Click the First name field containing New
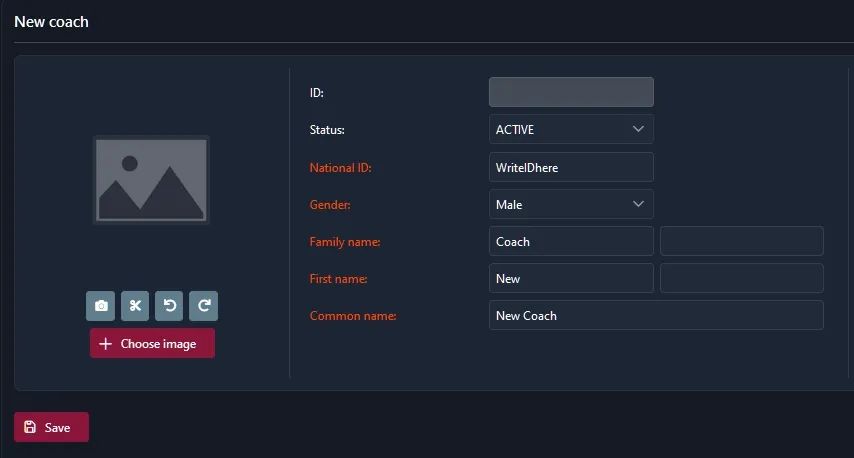The image size is (854, 458). [571, 278]
